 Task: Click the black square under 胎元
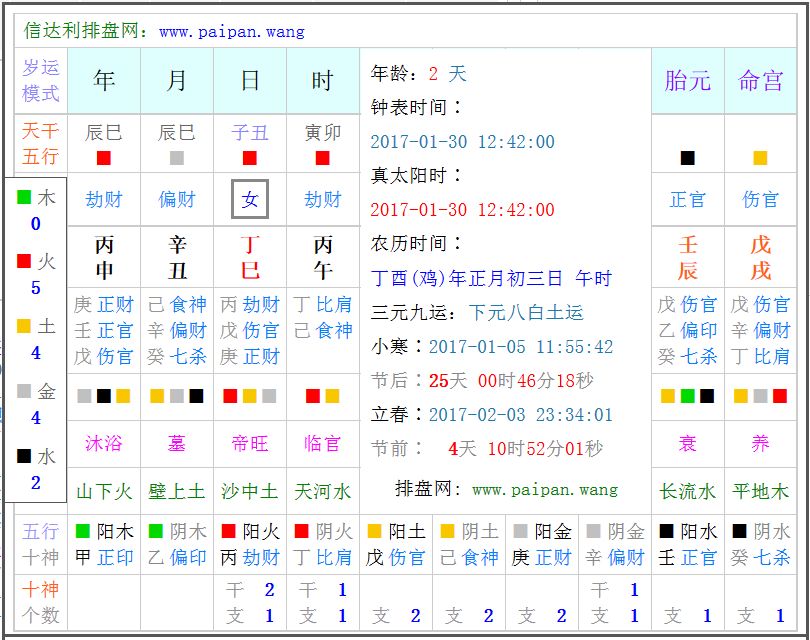(688, 158)
